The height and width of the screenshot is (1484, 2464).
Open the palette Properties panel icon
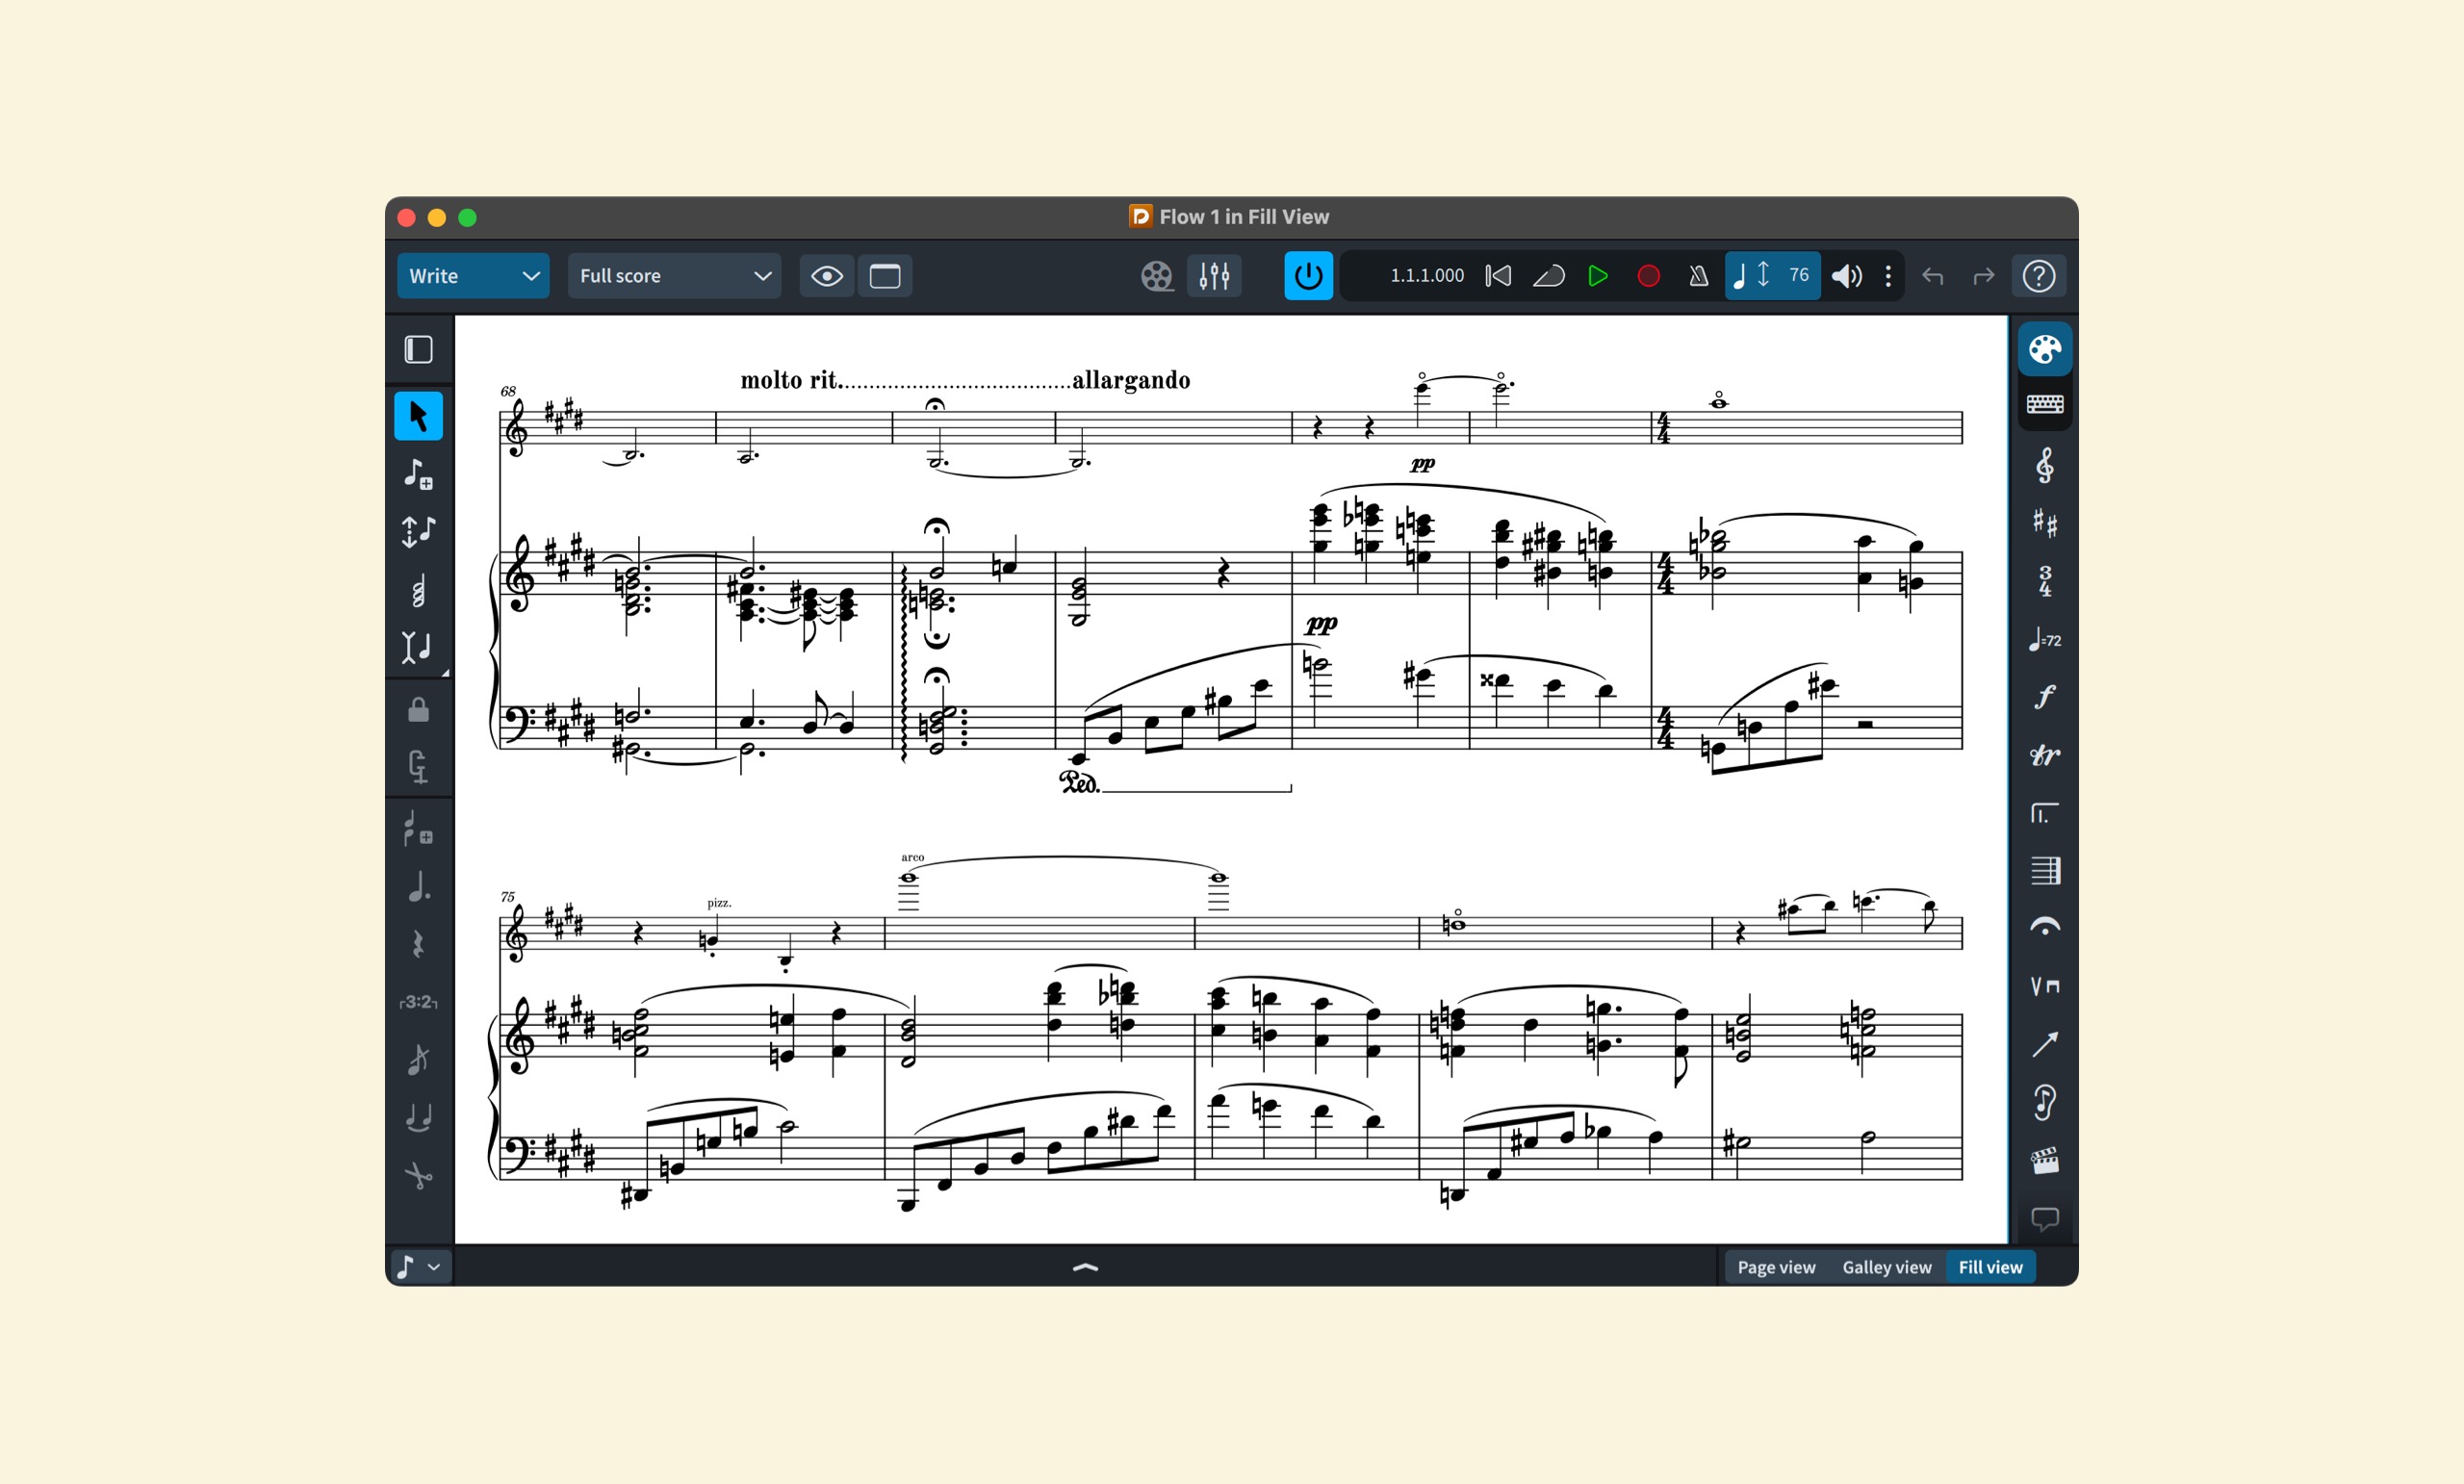pyautogui.click(x=2044, y=349)
